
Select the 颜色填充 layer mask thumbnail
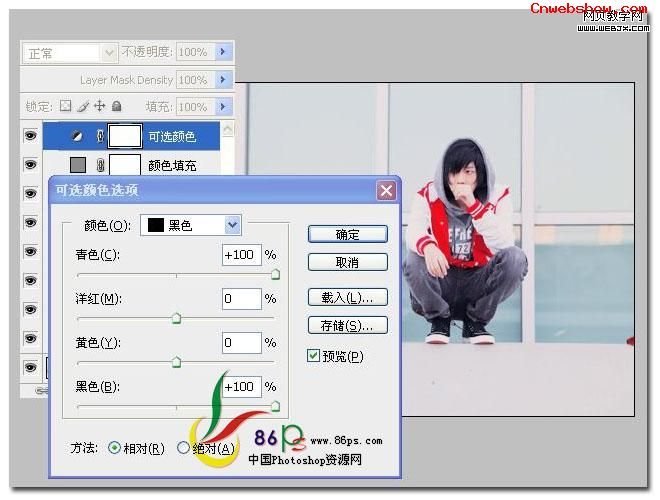tap(125, 164)
